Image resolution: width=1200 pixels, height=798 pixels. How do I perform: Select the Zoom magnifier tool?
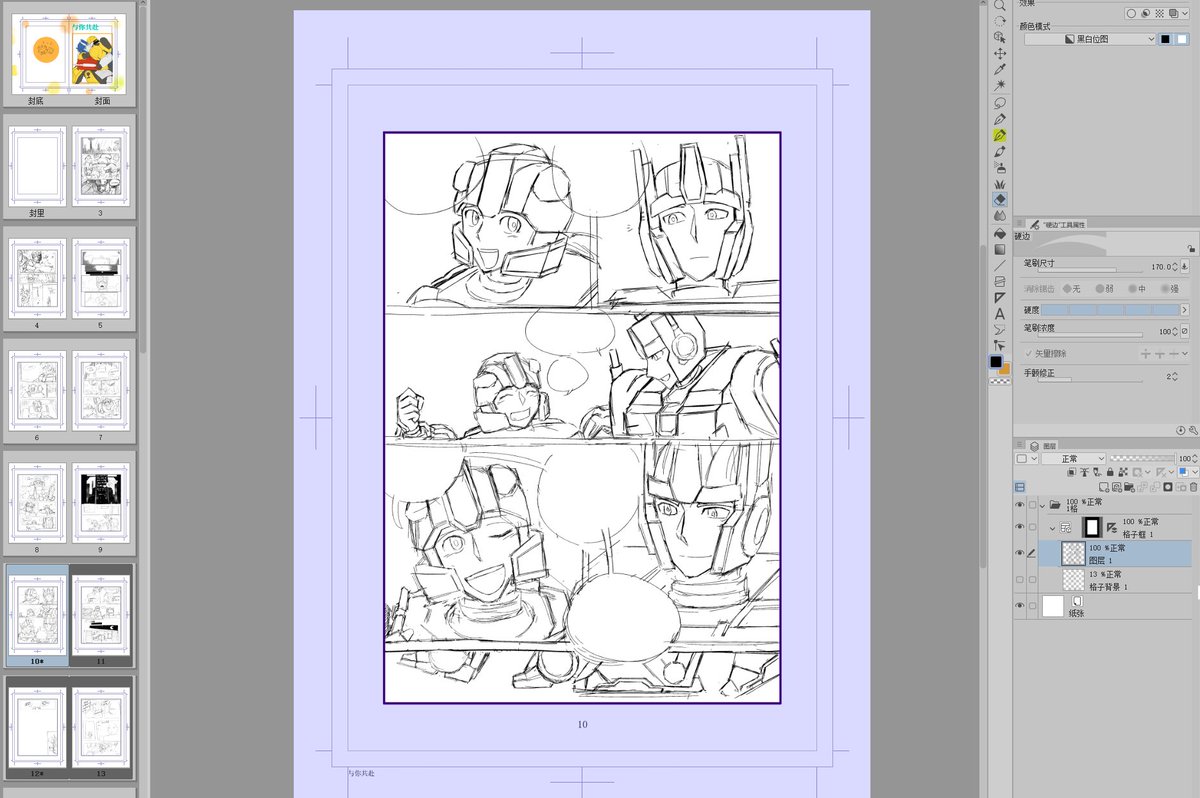(x=999, y=6)
